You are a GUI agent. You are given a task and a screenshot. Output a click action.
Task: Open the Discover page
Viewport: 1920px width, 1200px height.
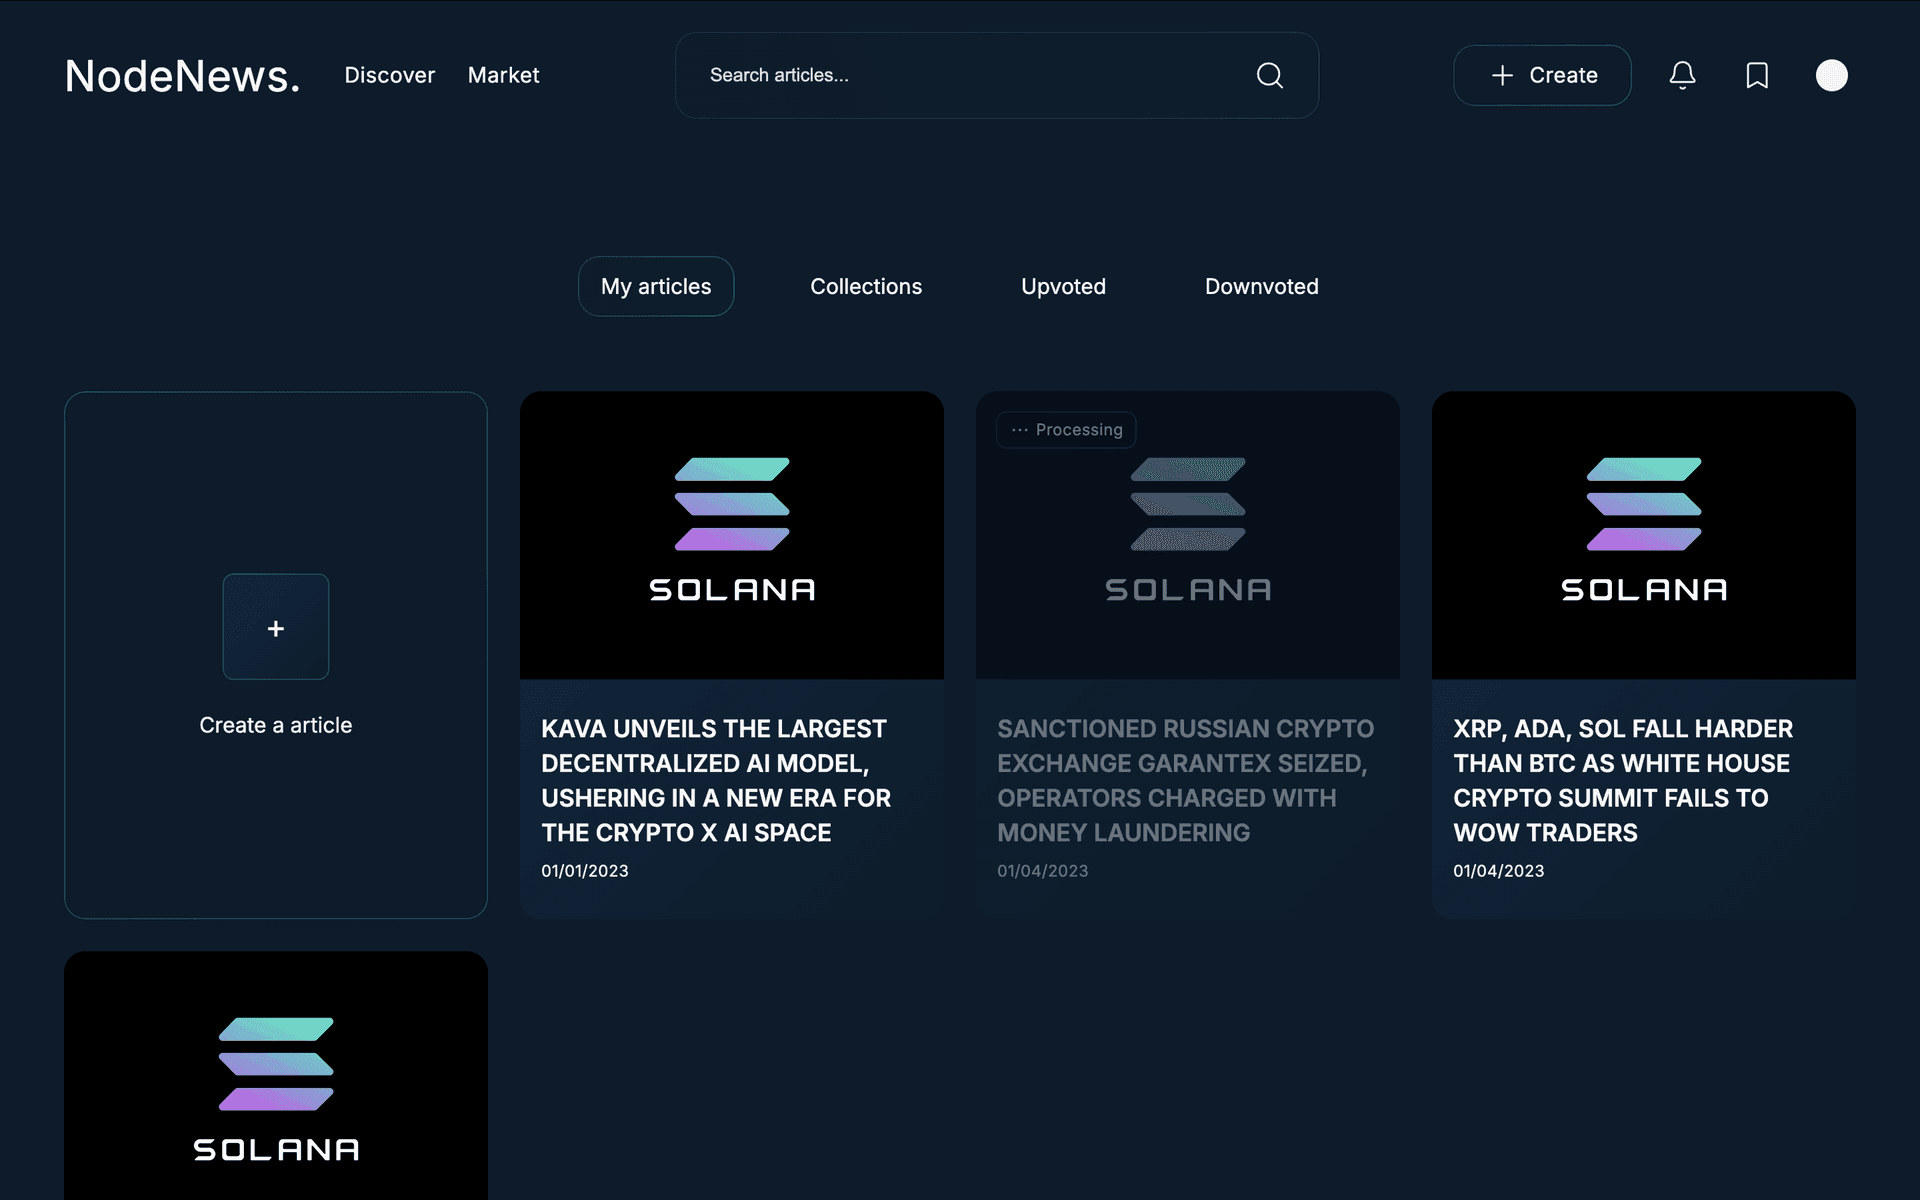click(x=390, y=75)
